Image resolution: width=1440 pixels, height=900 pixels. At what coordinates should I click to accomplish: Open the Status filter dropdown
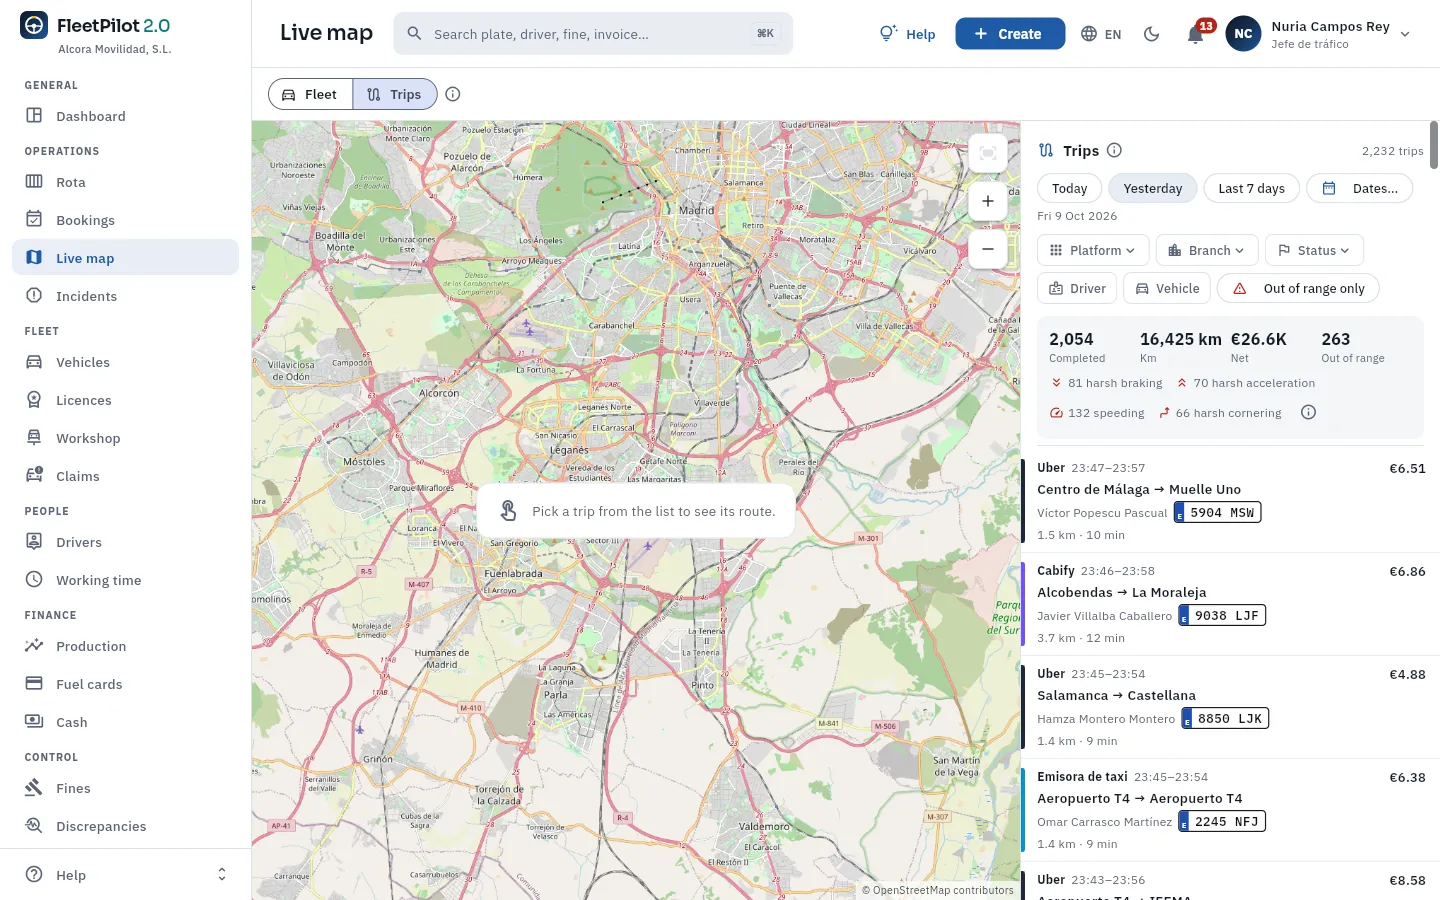(x=1314, y=250)
